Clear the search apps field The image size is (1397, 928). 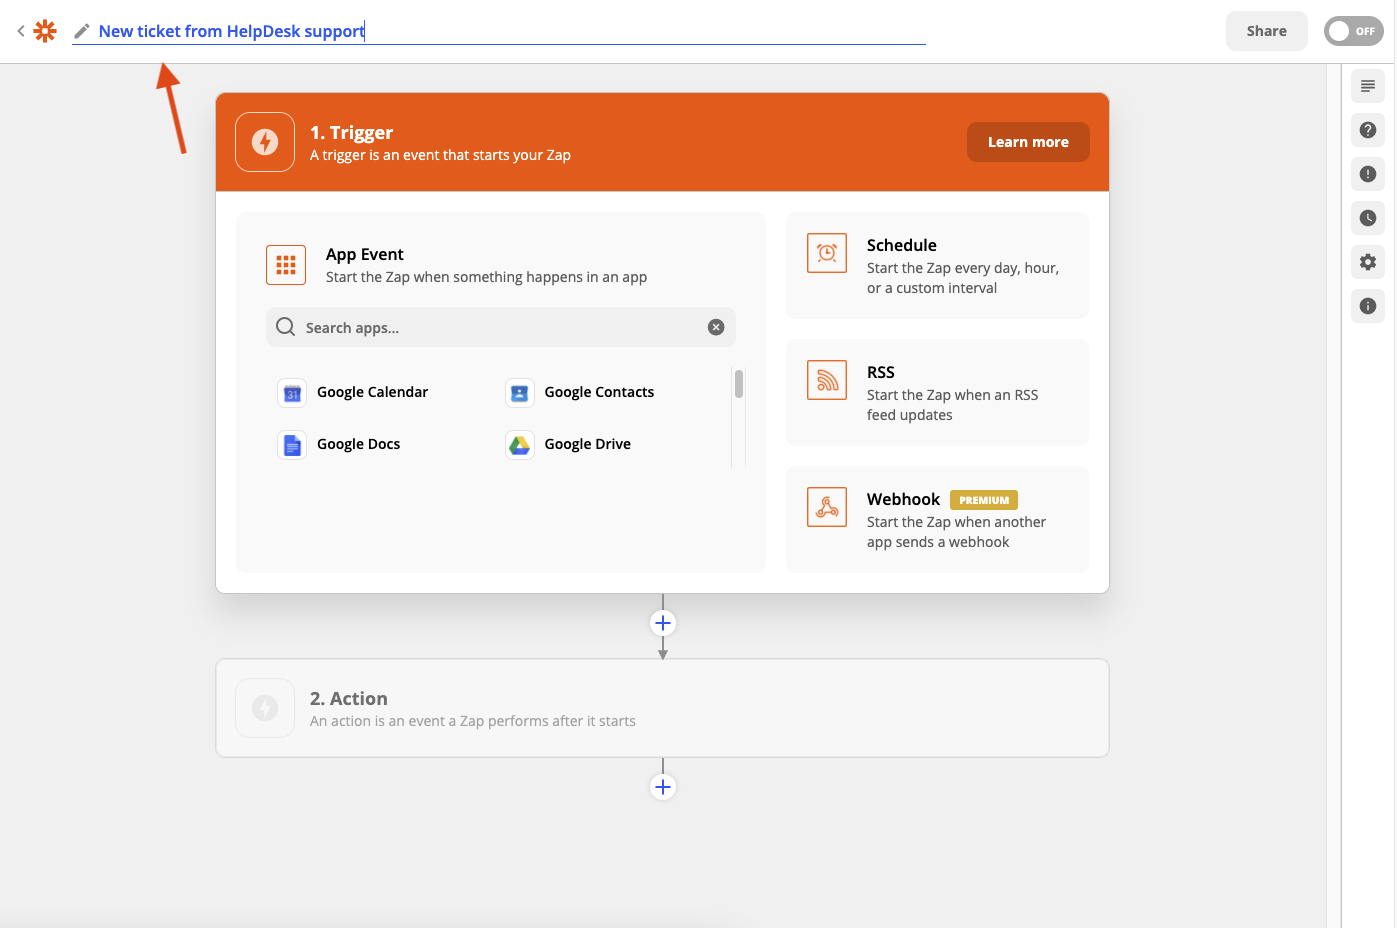click(x=716, y=327)
